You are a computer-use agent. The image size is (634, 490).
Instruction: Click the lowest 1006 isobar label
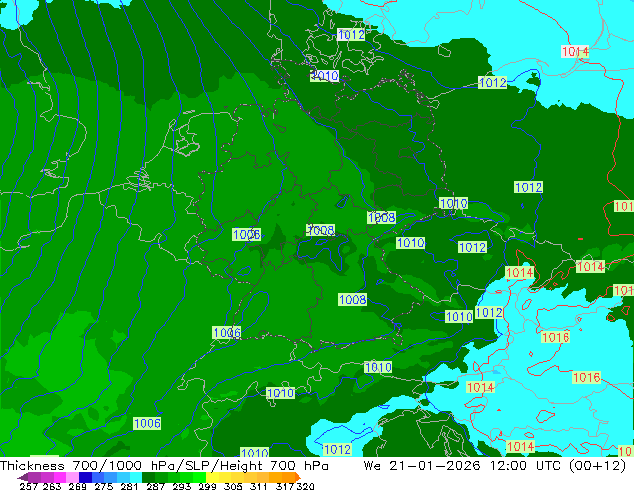pyautogui.click(x=147, y=423)
